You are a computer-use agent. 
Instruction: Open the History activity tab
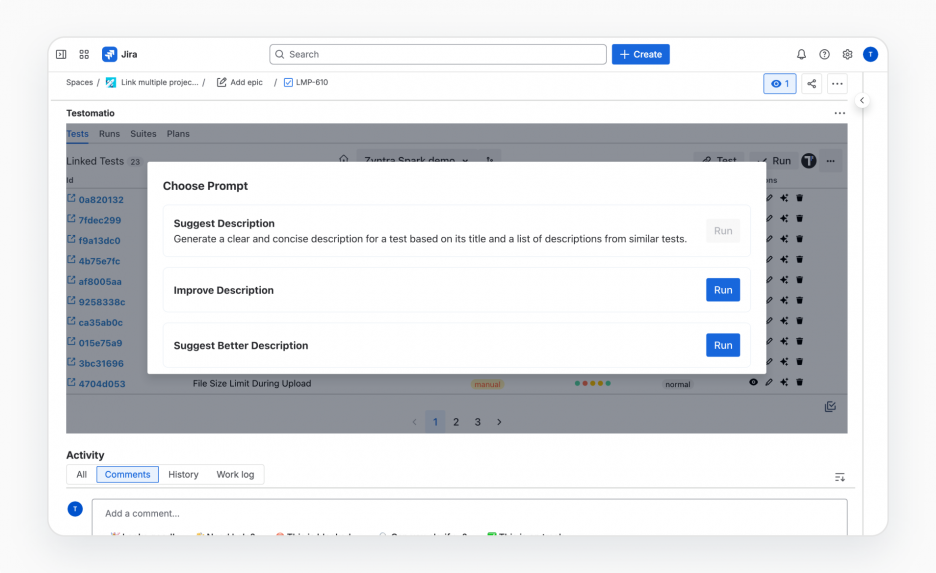(x=183, y=475)
